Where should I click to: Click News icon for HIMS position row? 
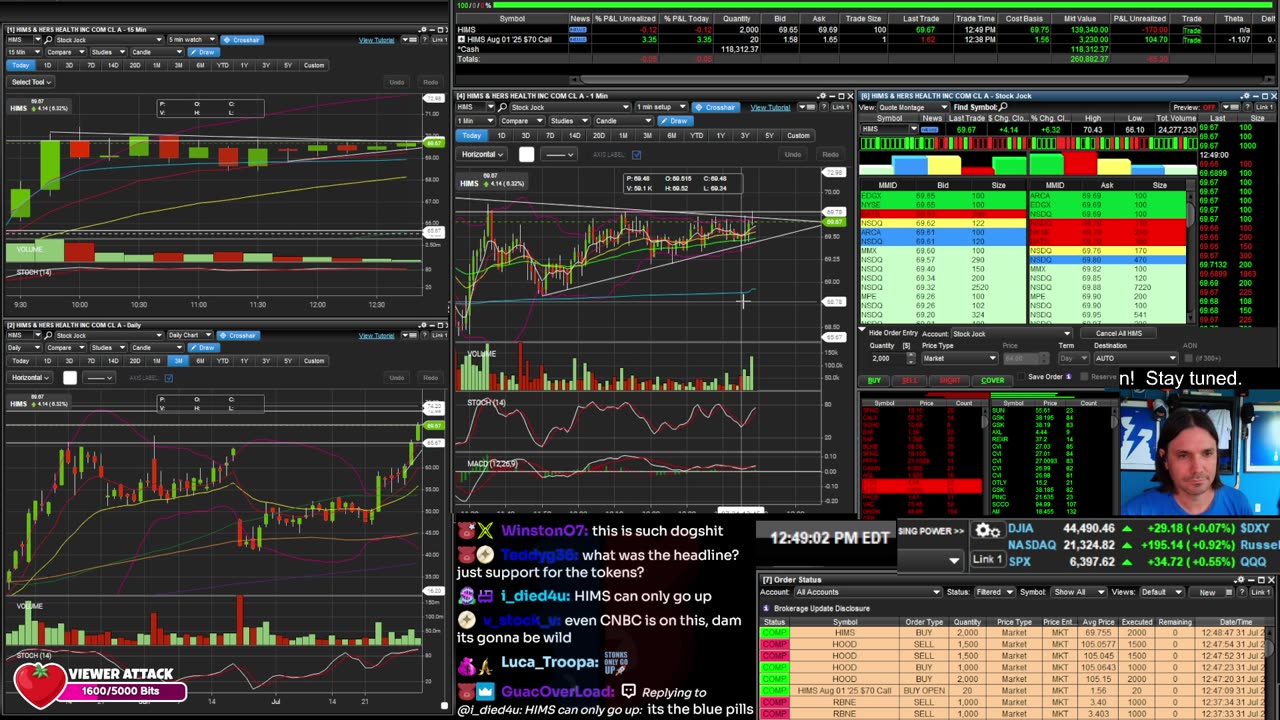point(577,30)
